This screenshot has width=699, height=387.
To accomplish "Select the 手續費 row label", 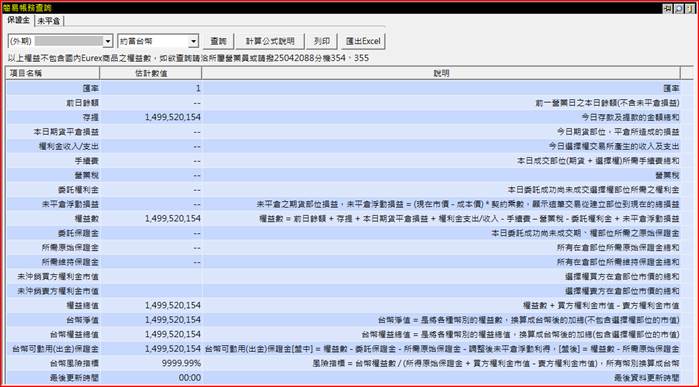I will tap(87, 161).
